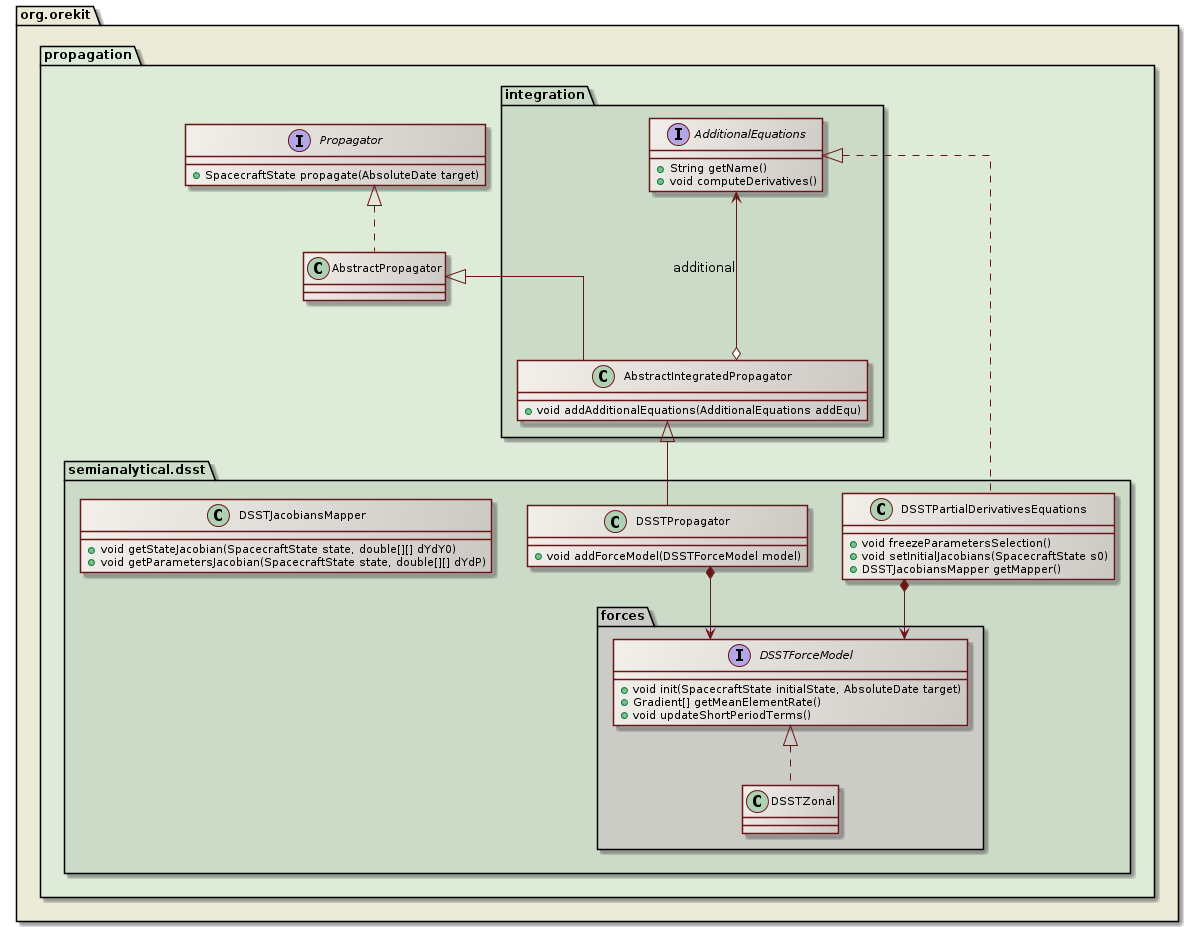Click the class icon on DSSTPropagator
This screenshot has width=1194, height=927.
[x=615, y=521]
